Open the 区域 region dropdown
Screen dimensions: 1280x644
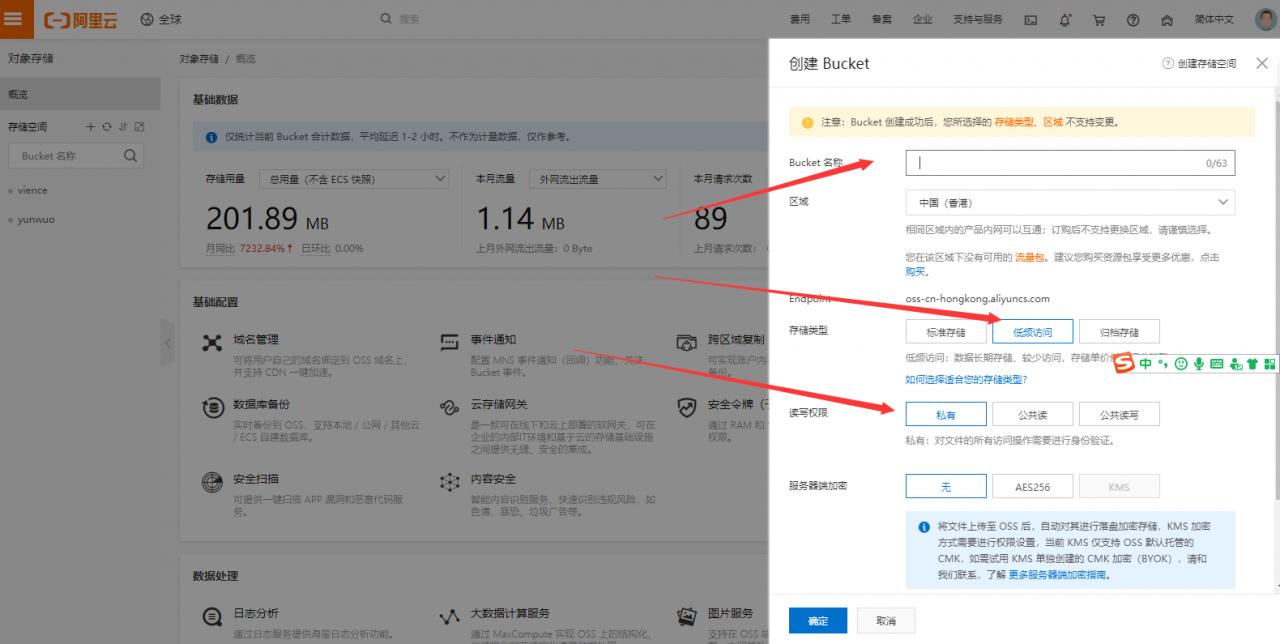pos(1069,202)
